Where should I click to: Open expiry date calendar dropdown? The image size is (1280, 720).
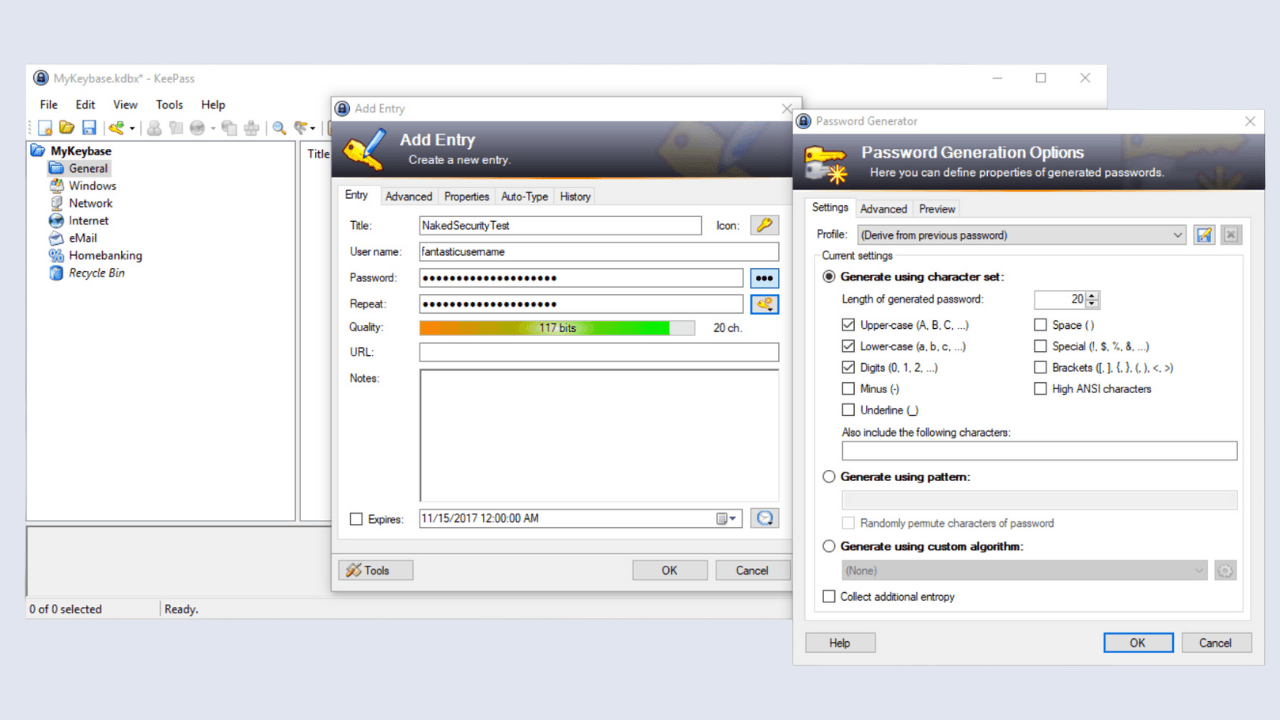(727, 519)
